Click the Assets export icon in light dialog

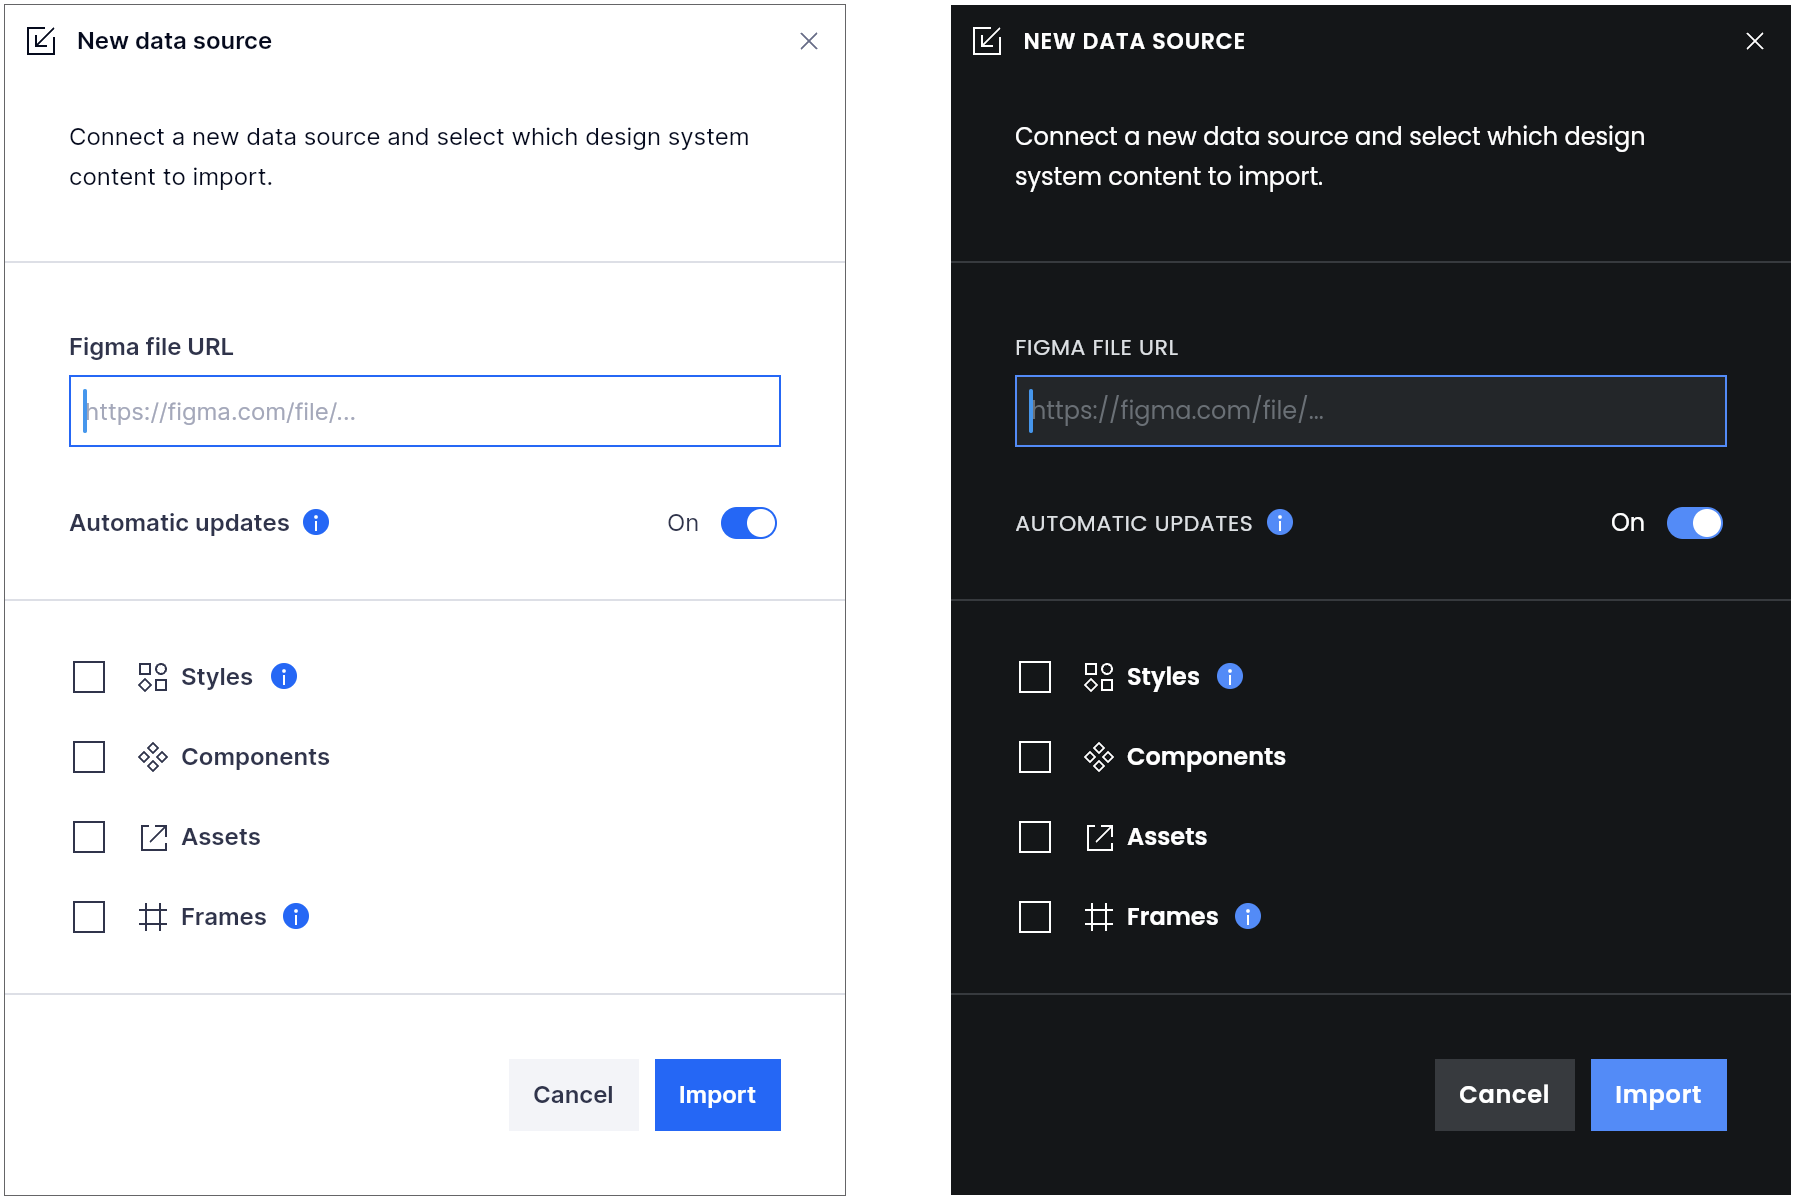[x=153, y=837]
